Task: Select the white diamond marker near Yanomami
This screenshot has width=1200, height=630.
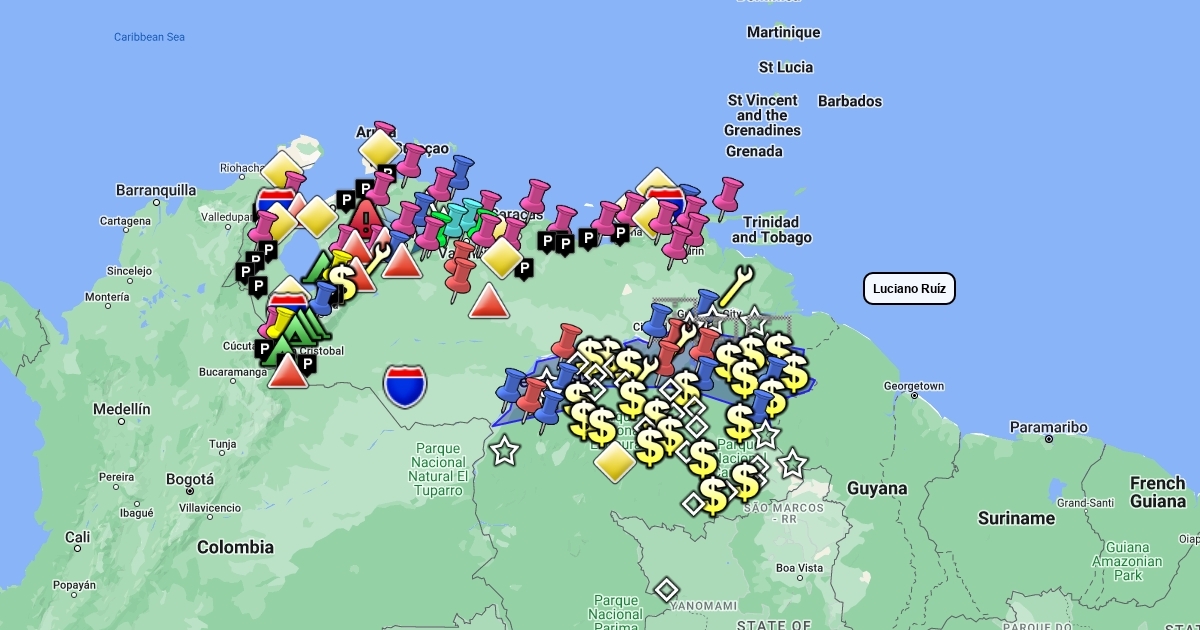Action: [x=666, y=589]
